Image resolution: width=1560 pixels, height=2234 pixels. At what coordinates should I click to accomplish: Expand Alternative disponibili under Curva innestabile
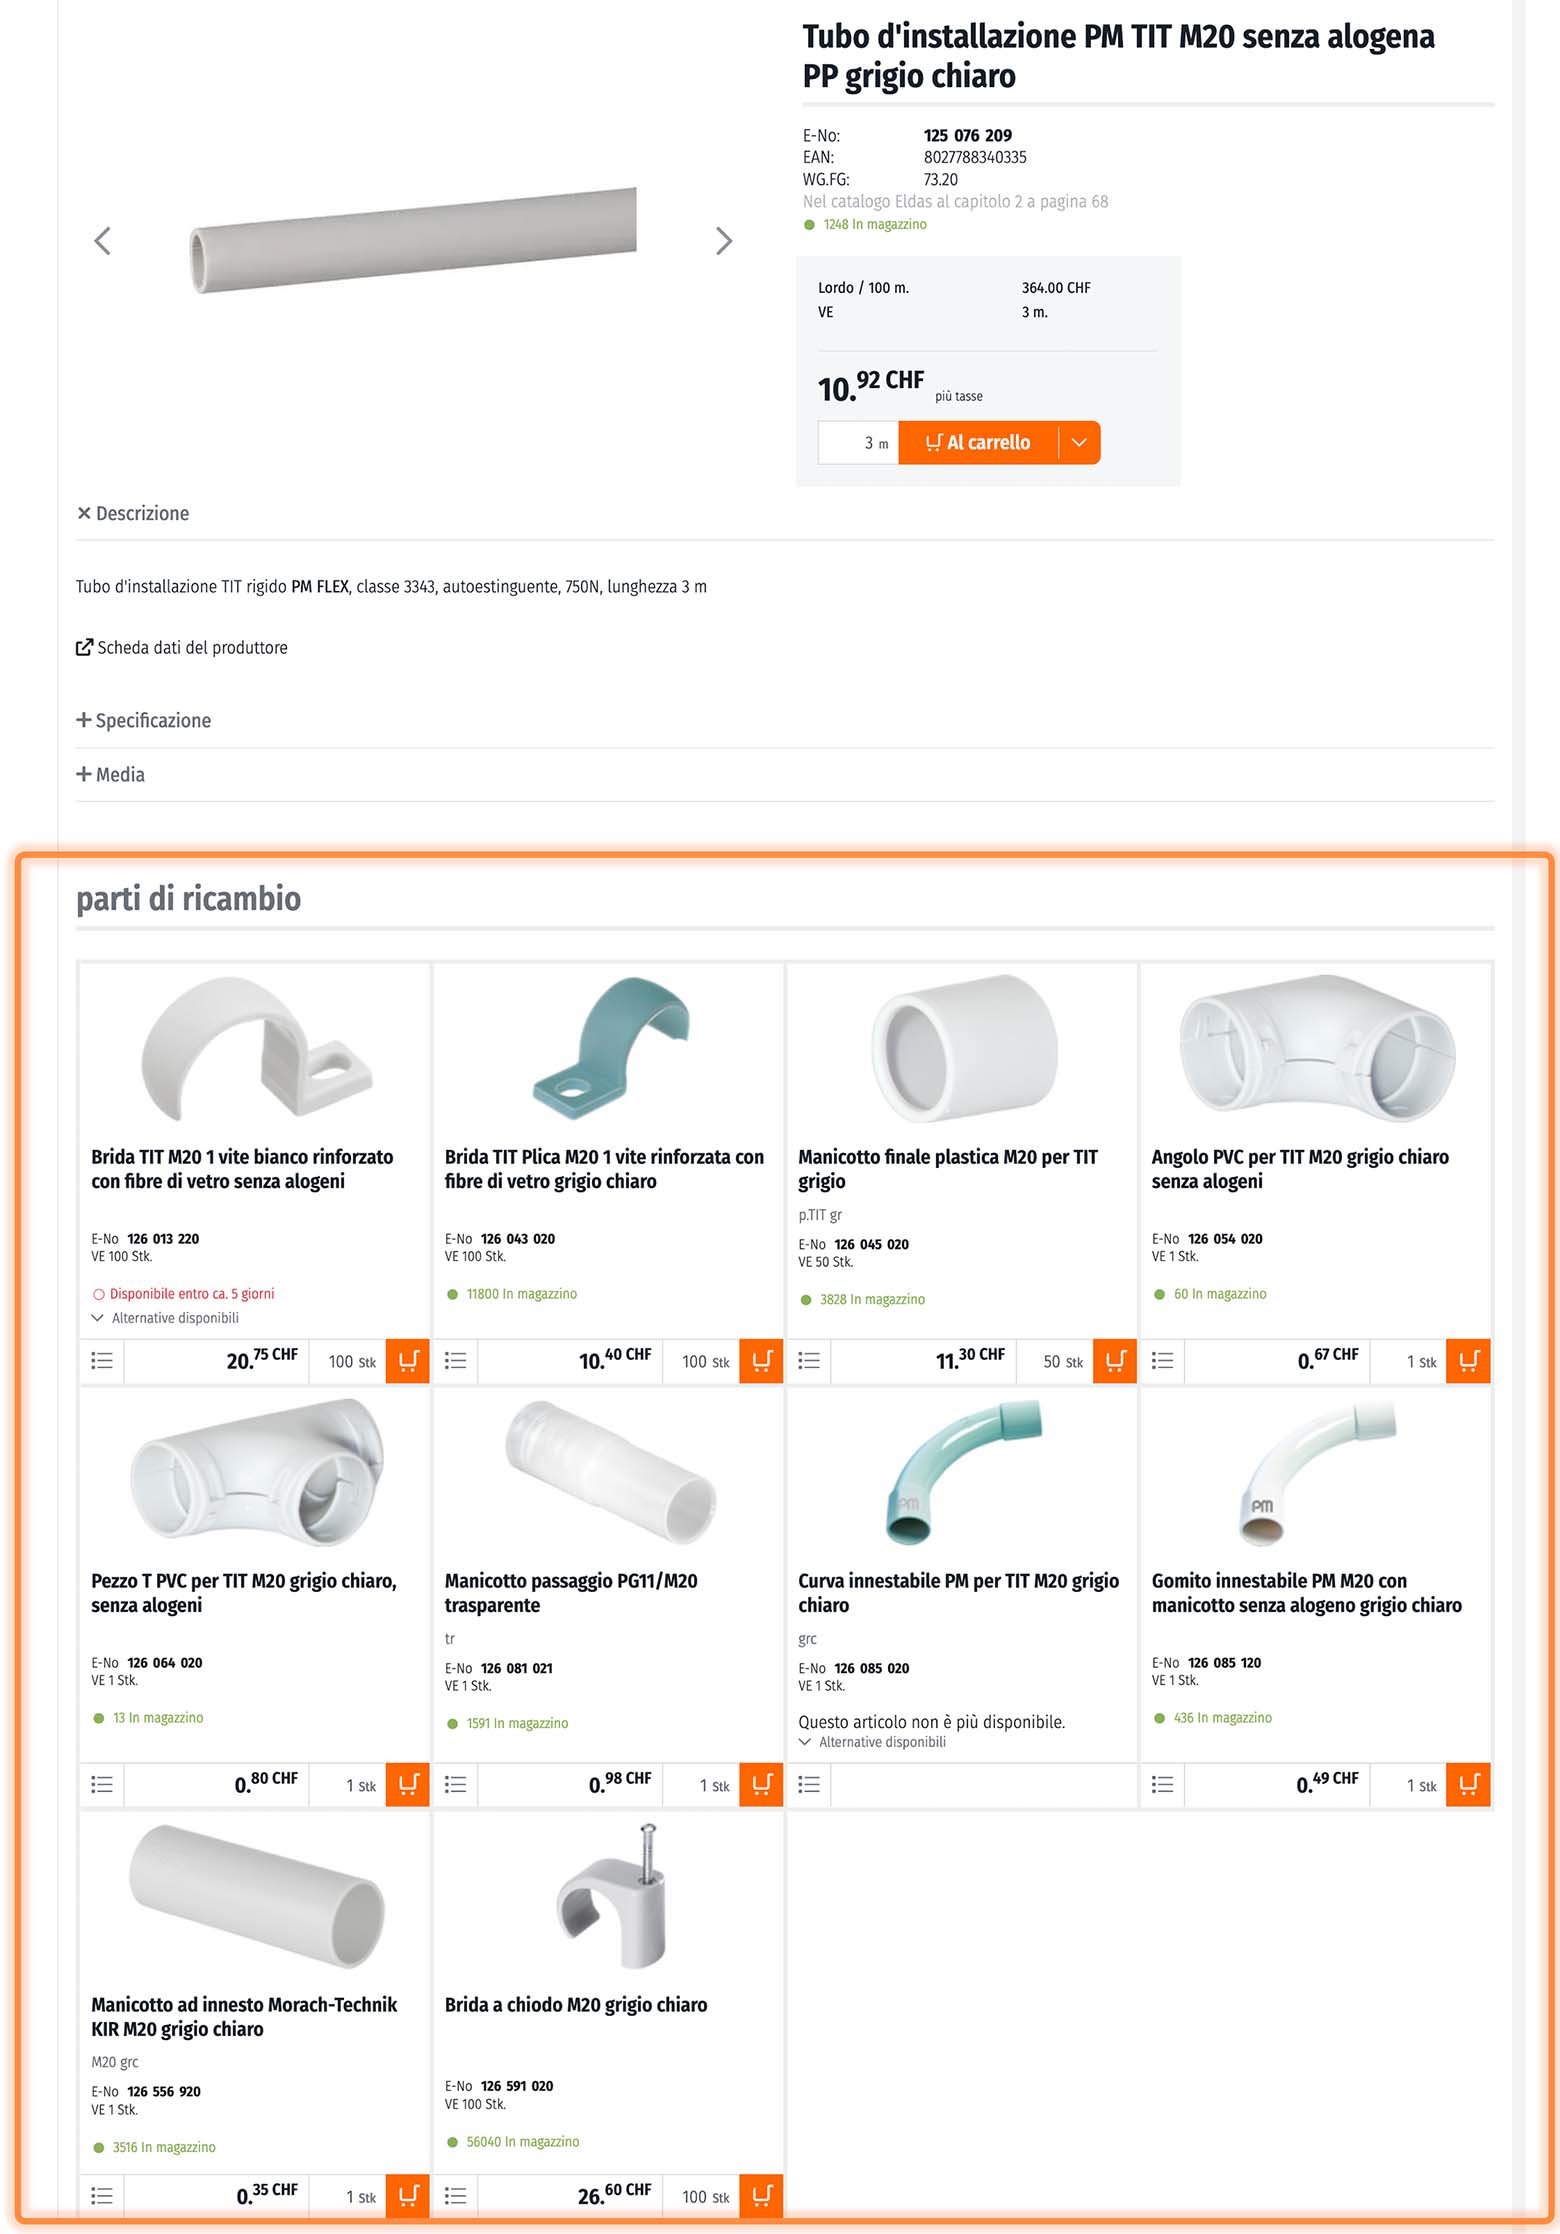tap(873, 1742)
